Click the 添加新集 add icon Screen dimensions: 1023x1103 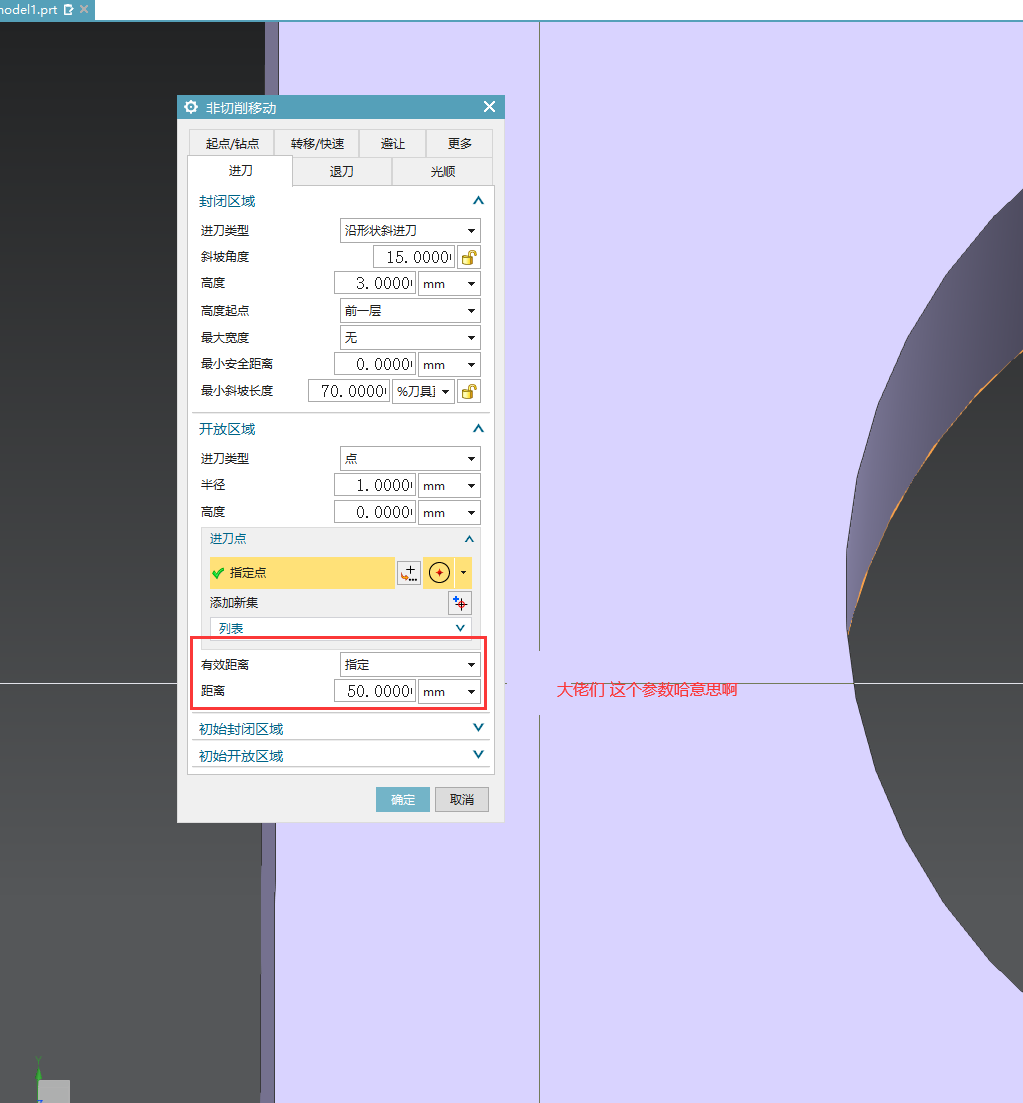[460, 603]
